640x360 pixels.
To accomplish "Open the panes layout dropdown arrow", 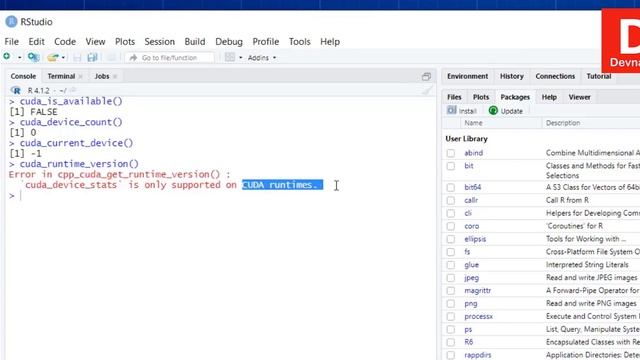I will tap(240, 58).
